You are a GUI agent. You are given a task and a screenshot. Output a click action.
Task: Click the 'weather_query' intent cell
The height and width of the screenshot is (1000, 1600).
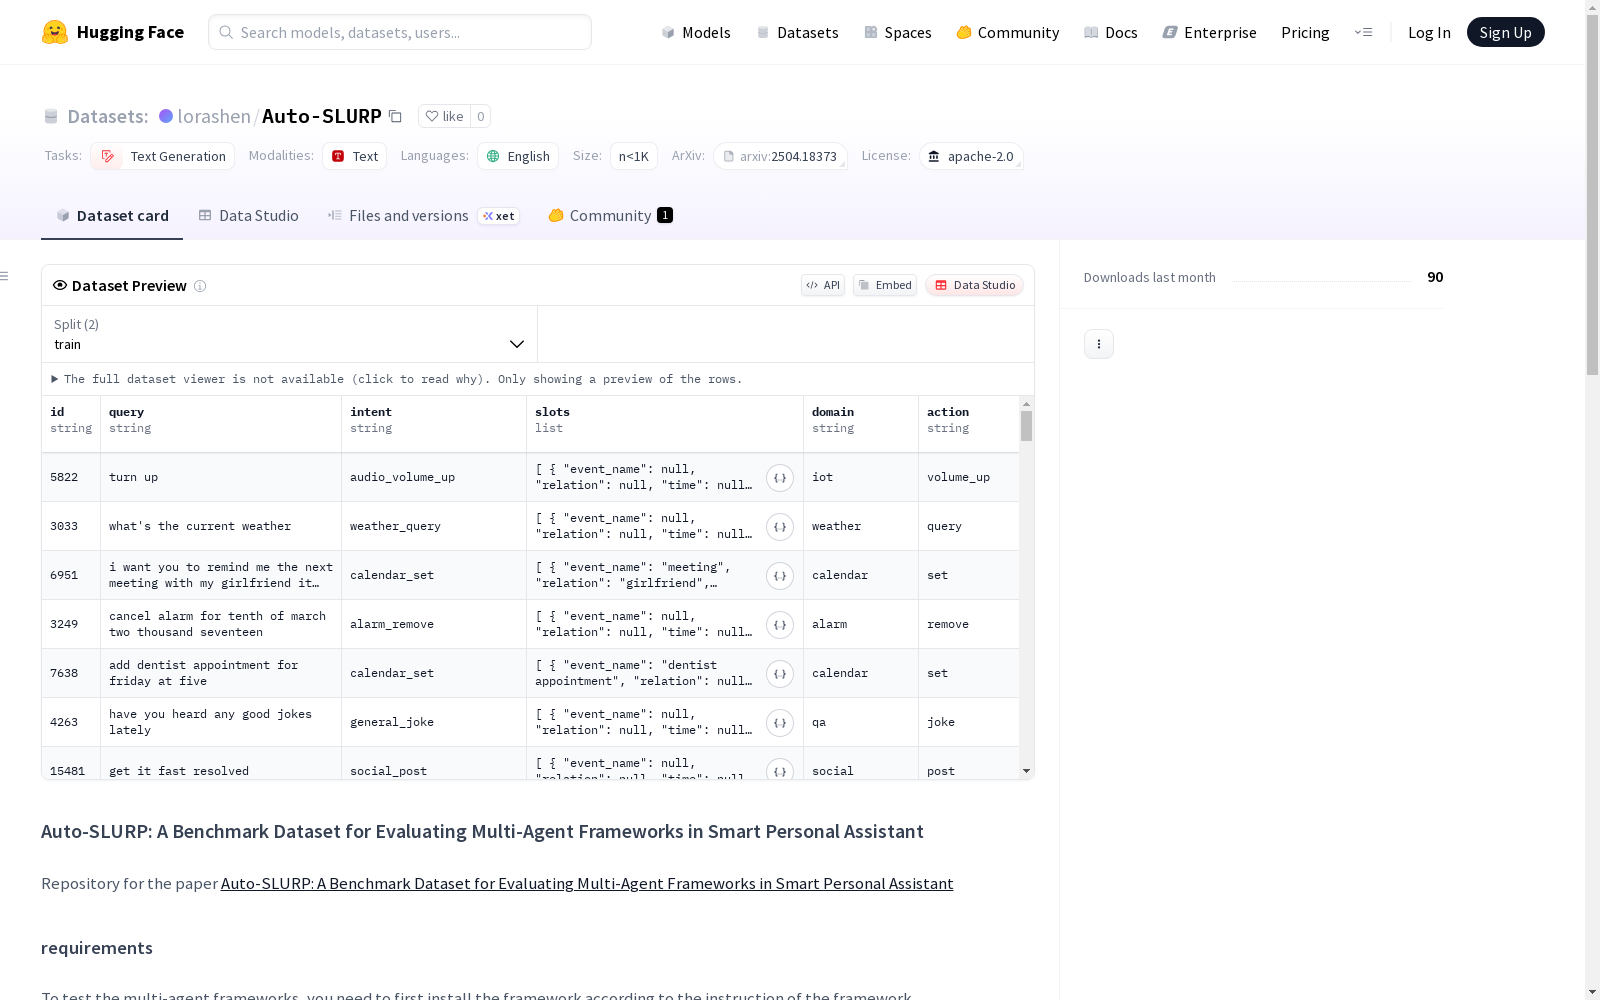[434, 527]
